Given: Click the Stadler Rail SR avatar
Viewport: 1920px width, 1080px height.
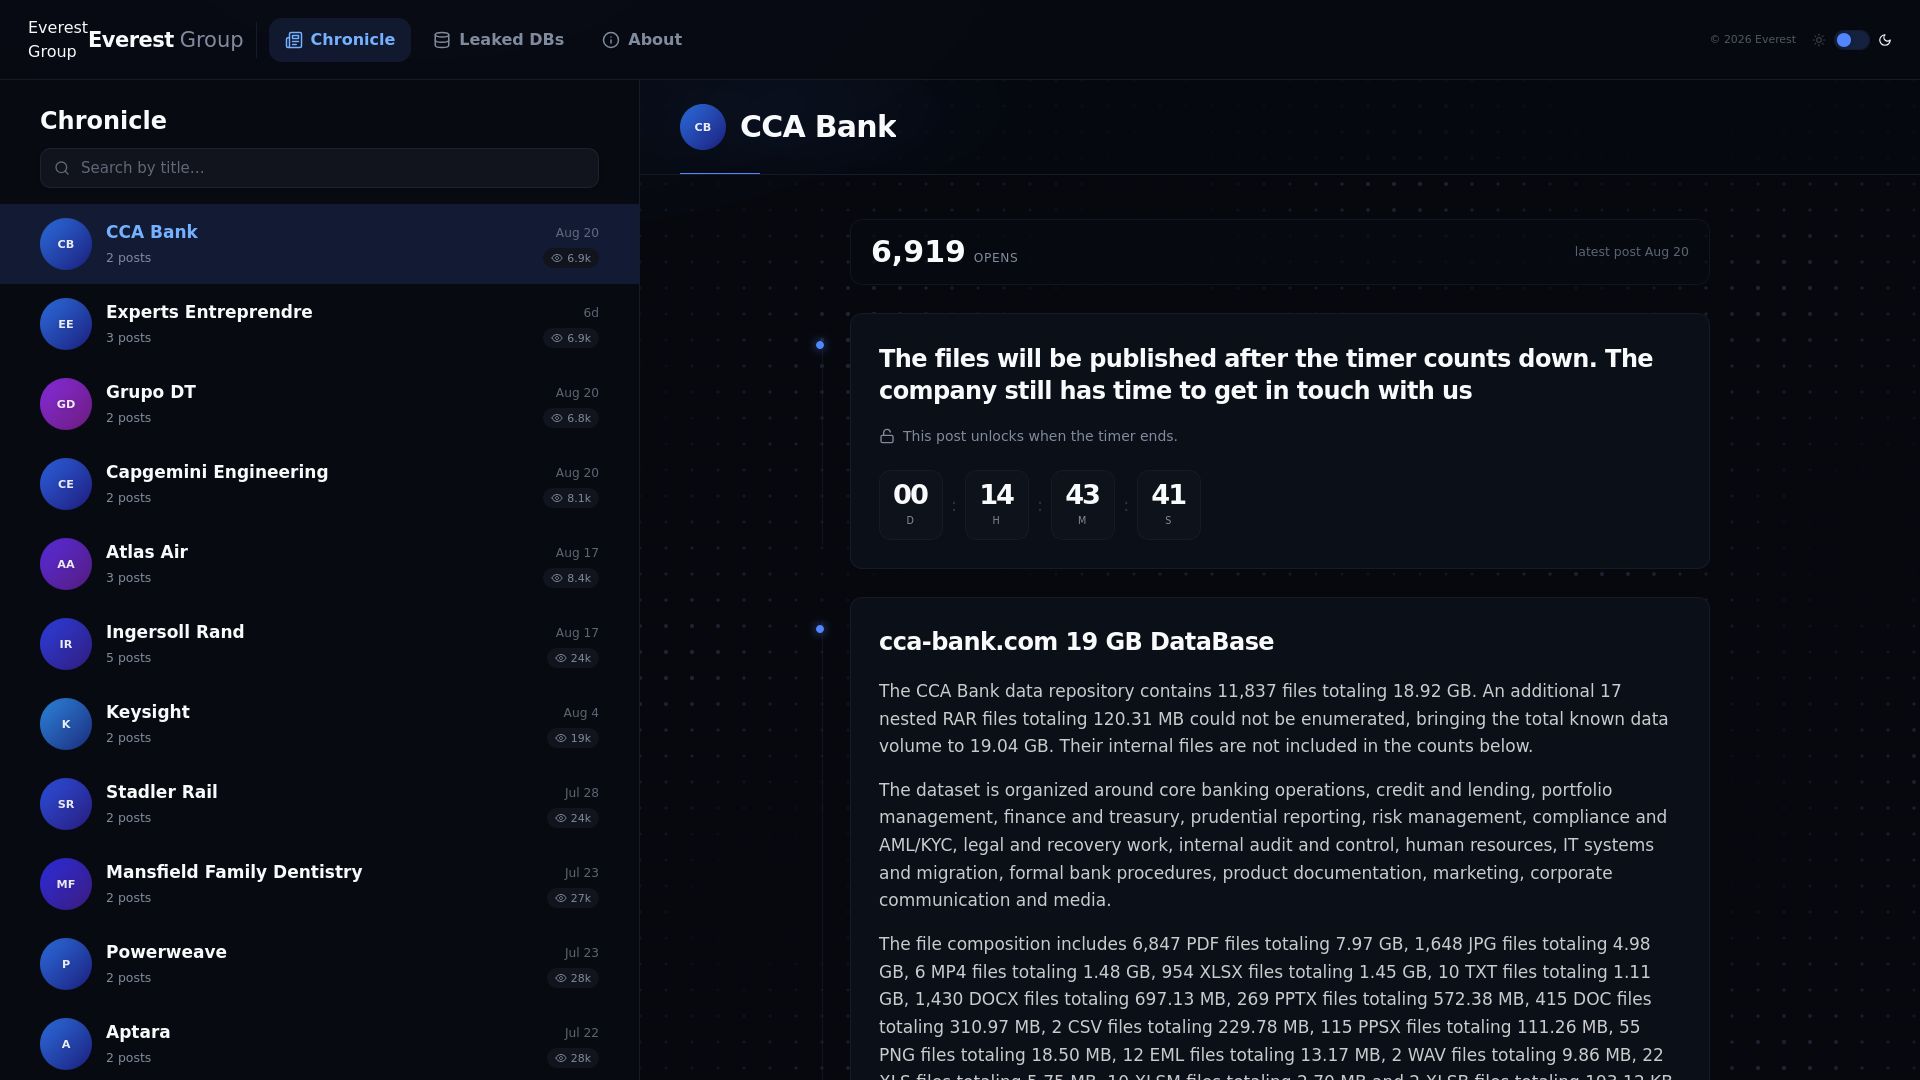Looking at the screenshot, I should 66,804.
